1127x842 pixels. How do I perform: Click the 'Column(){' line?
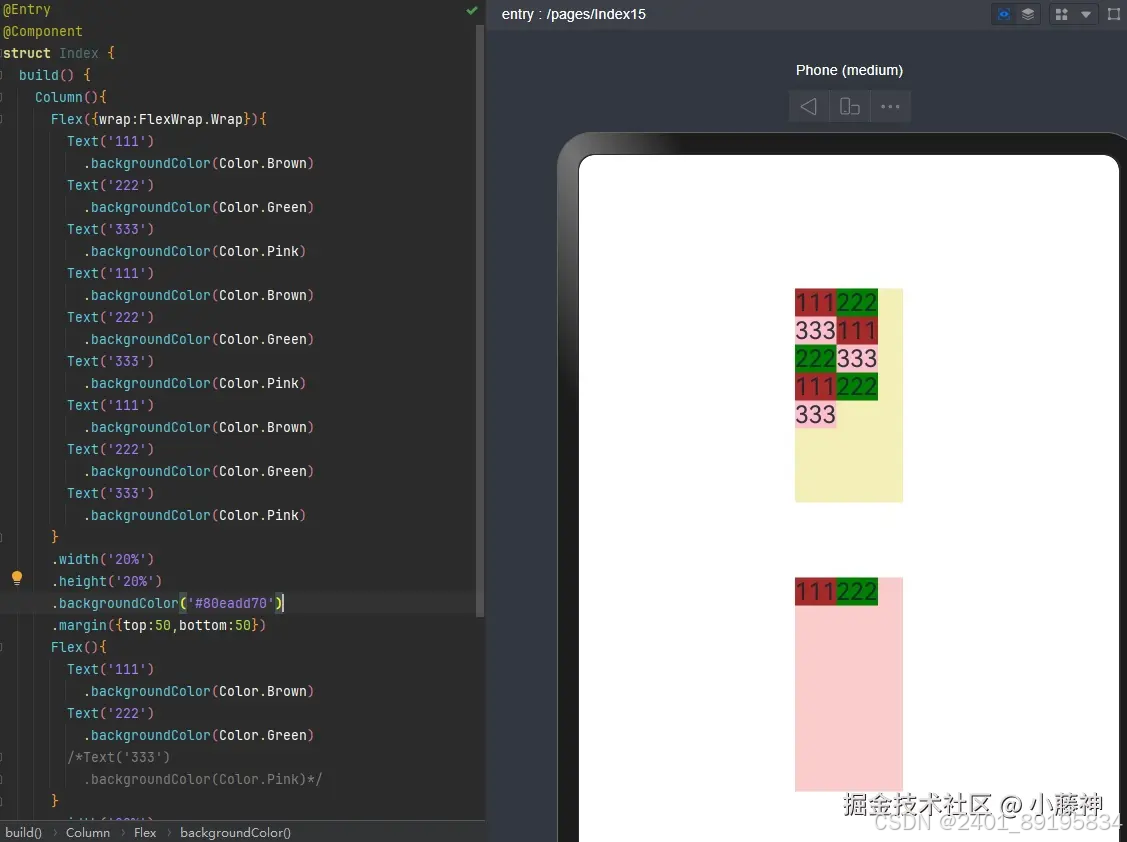(70, 97)
